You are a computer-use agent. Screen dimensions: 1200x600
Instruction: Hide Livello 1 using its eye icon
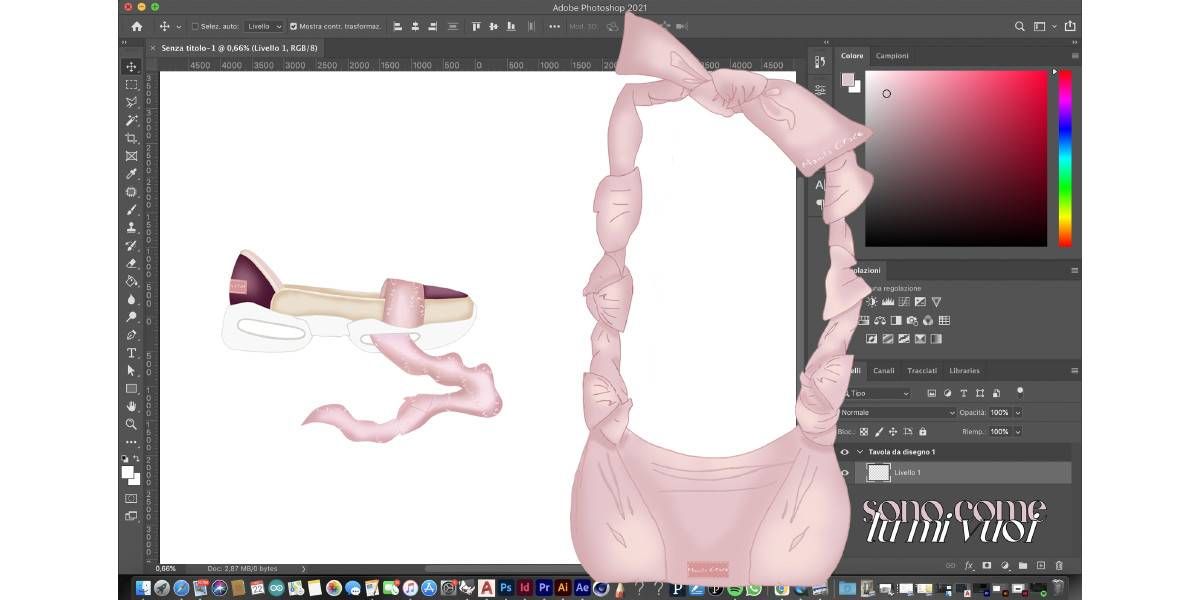click(x=845, y=472)
